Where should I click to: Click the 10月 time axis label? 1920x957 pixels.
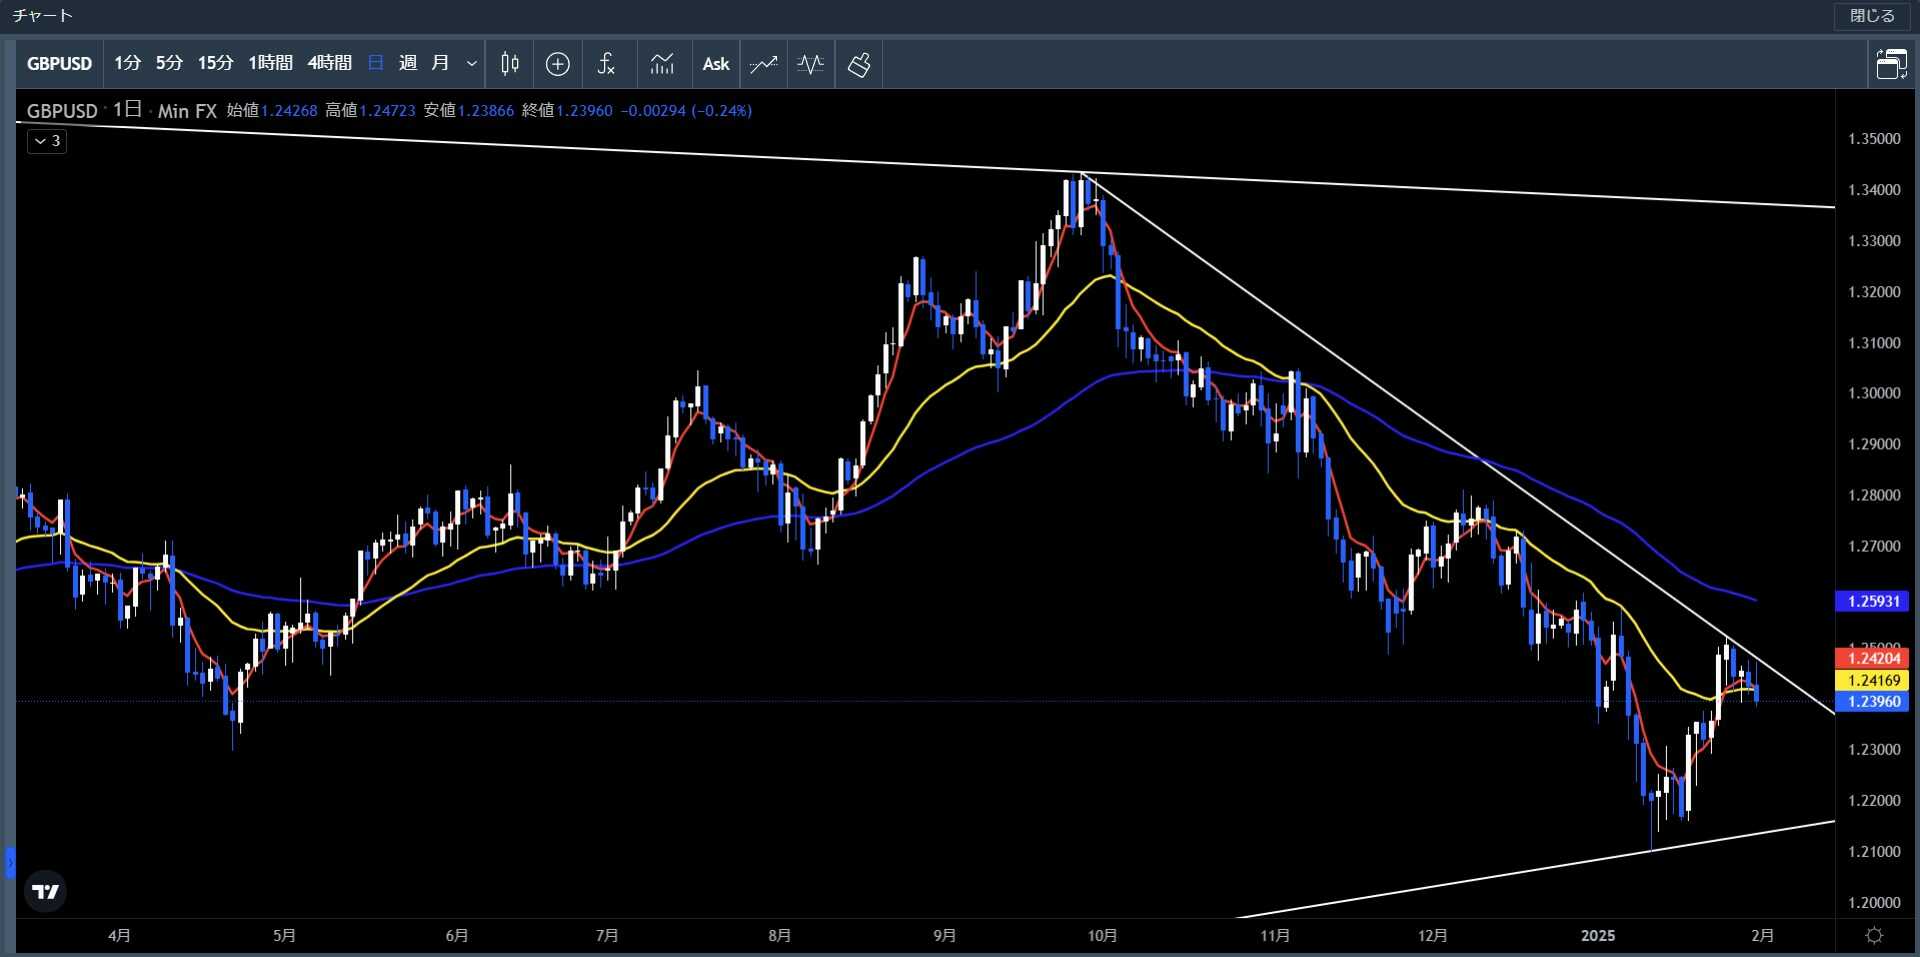pyautogui.click(x=1102, y=935)
